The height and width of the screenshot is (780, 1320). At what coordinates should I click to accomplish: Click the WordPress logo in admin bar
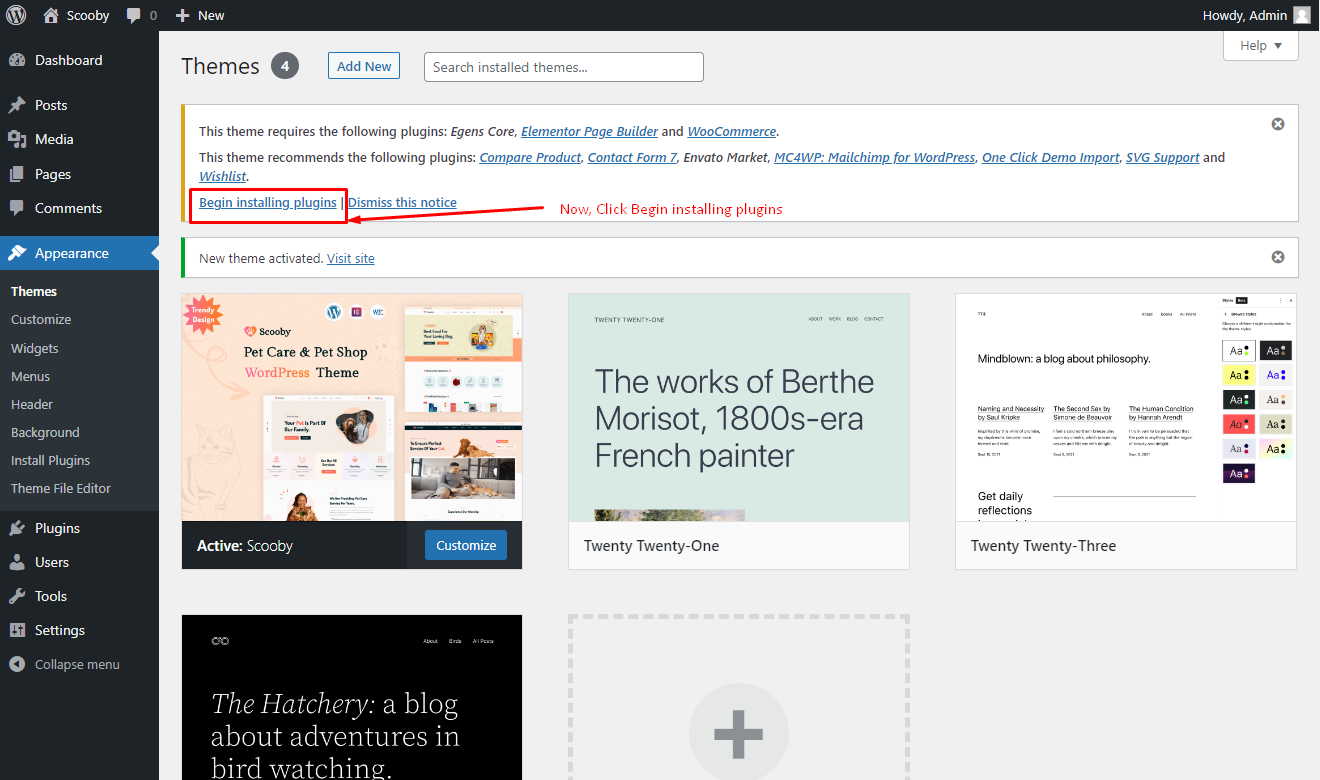(16, 15)
